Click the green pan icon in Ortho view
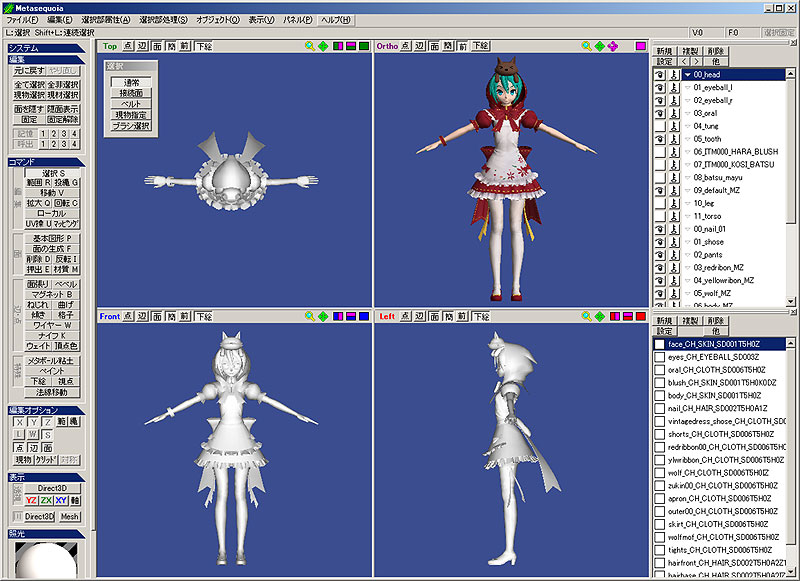Image resolution: width=800 pixels, height=581 pixels. (599, 46)
